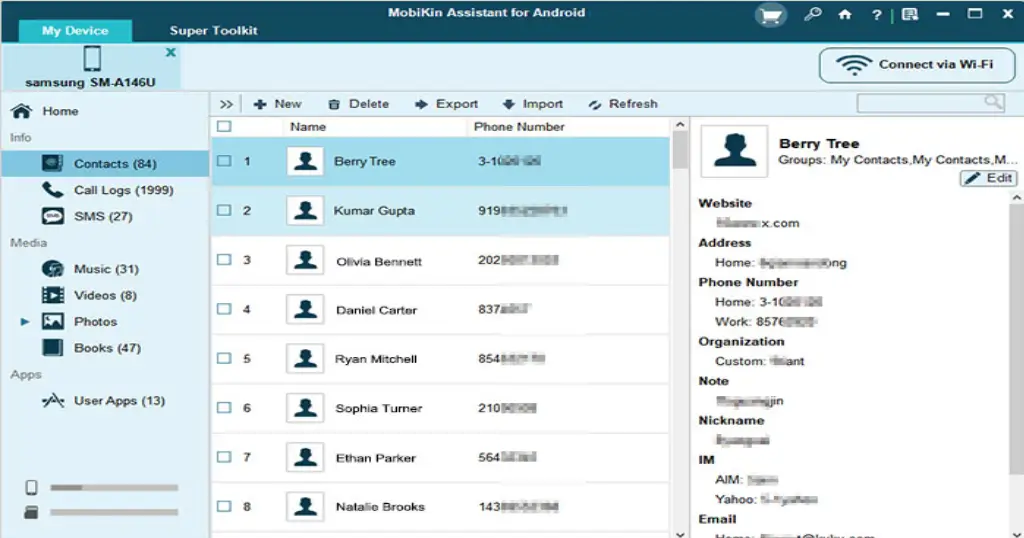Expand the Photos tree arrow
This screenshot has height=538, width=1024.
[25, 322]
